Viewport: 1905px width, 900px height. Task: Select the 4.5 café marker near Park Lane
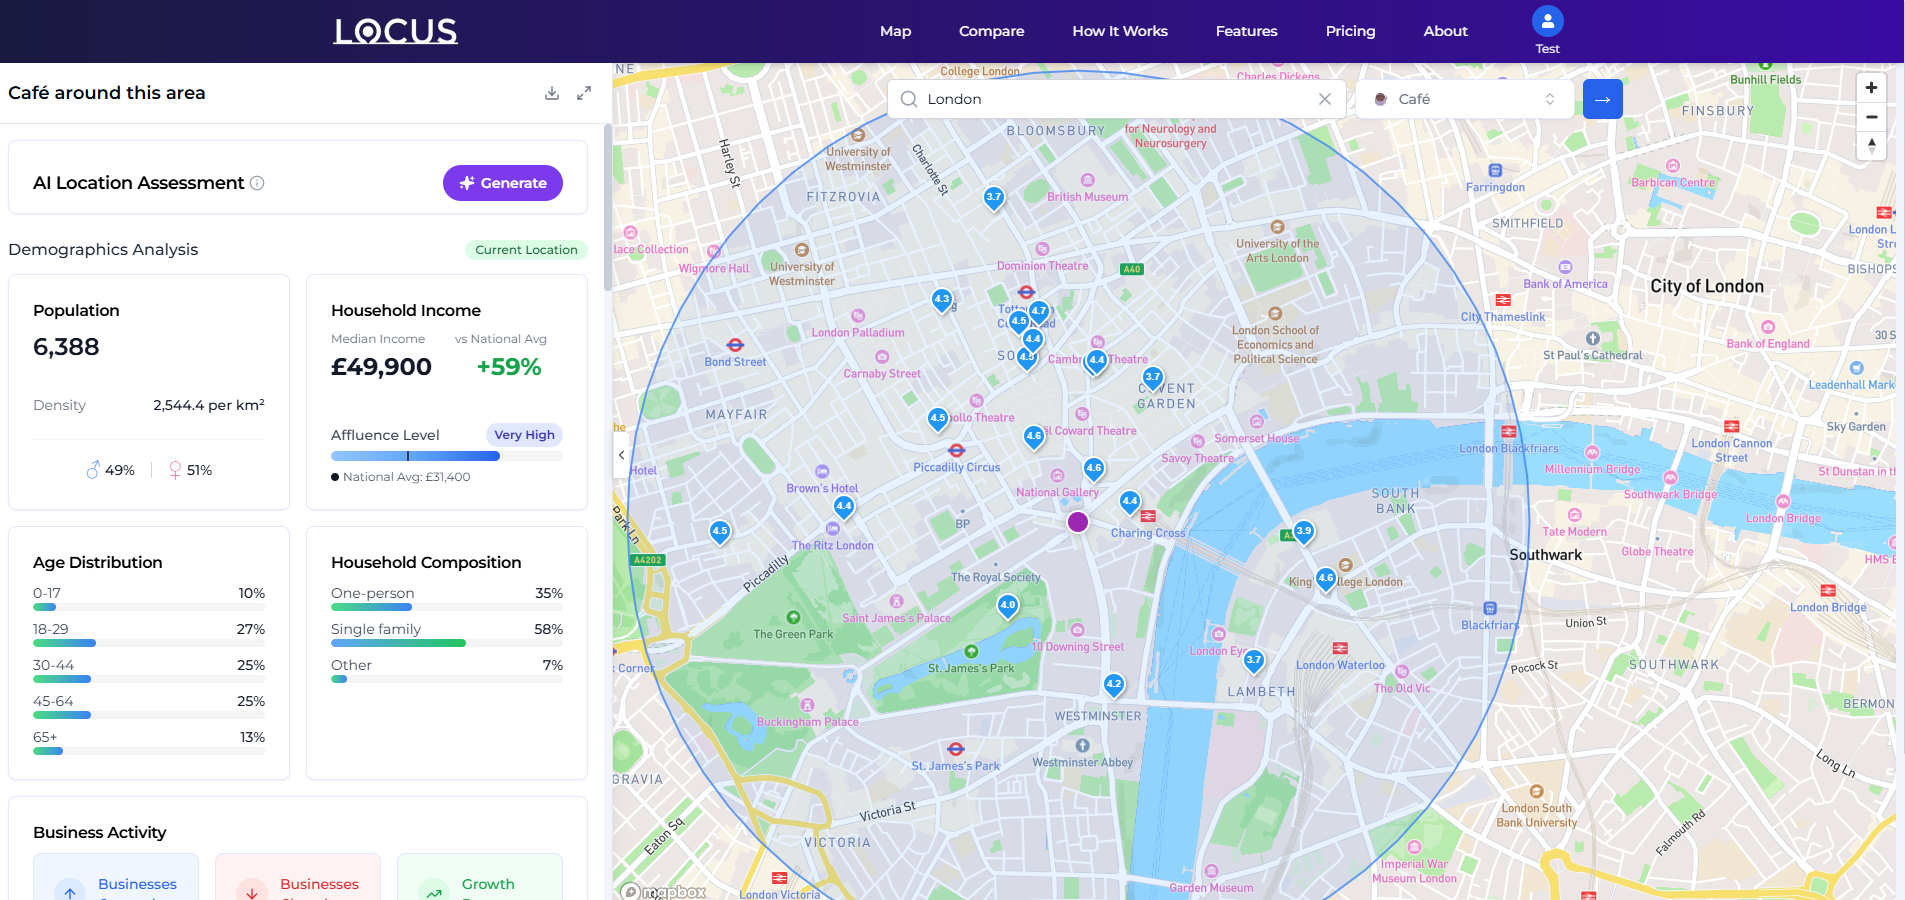tap(720, 532)
